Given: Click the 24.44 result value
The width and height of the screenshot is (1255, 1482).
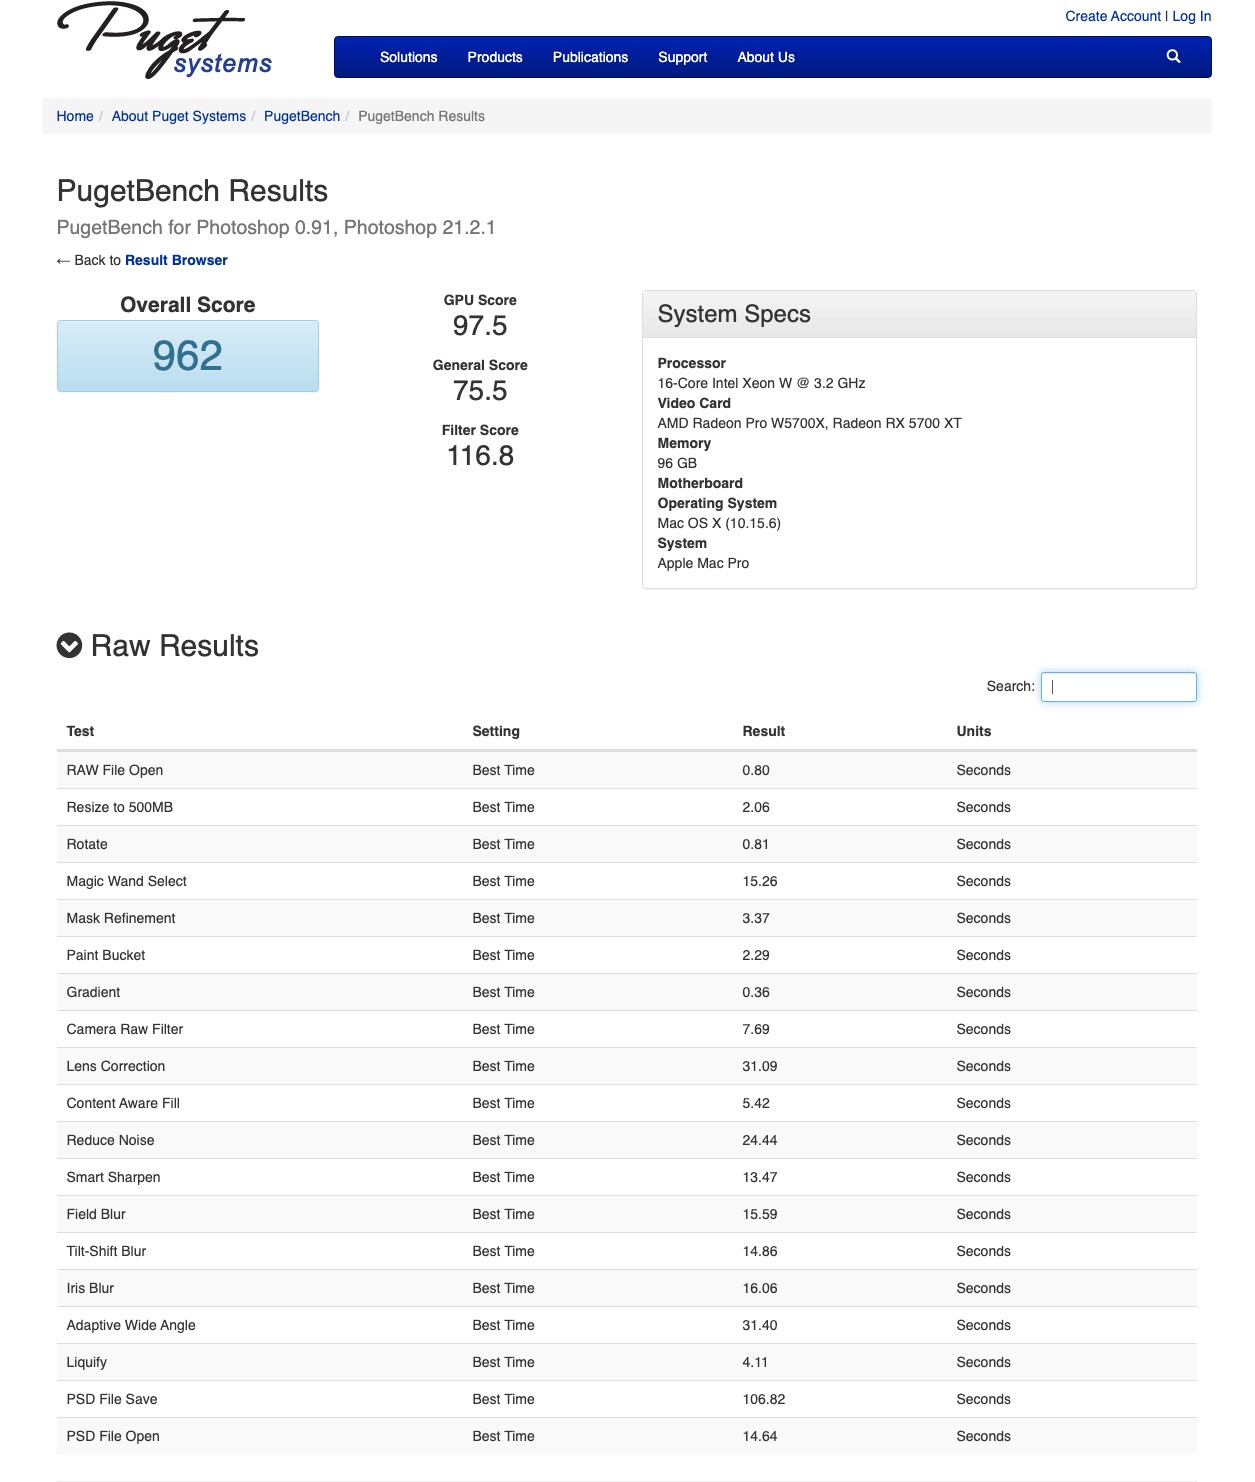Looking at the screenshot, I should pos(760,1140).
